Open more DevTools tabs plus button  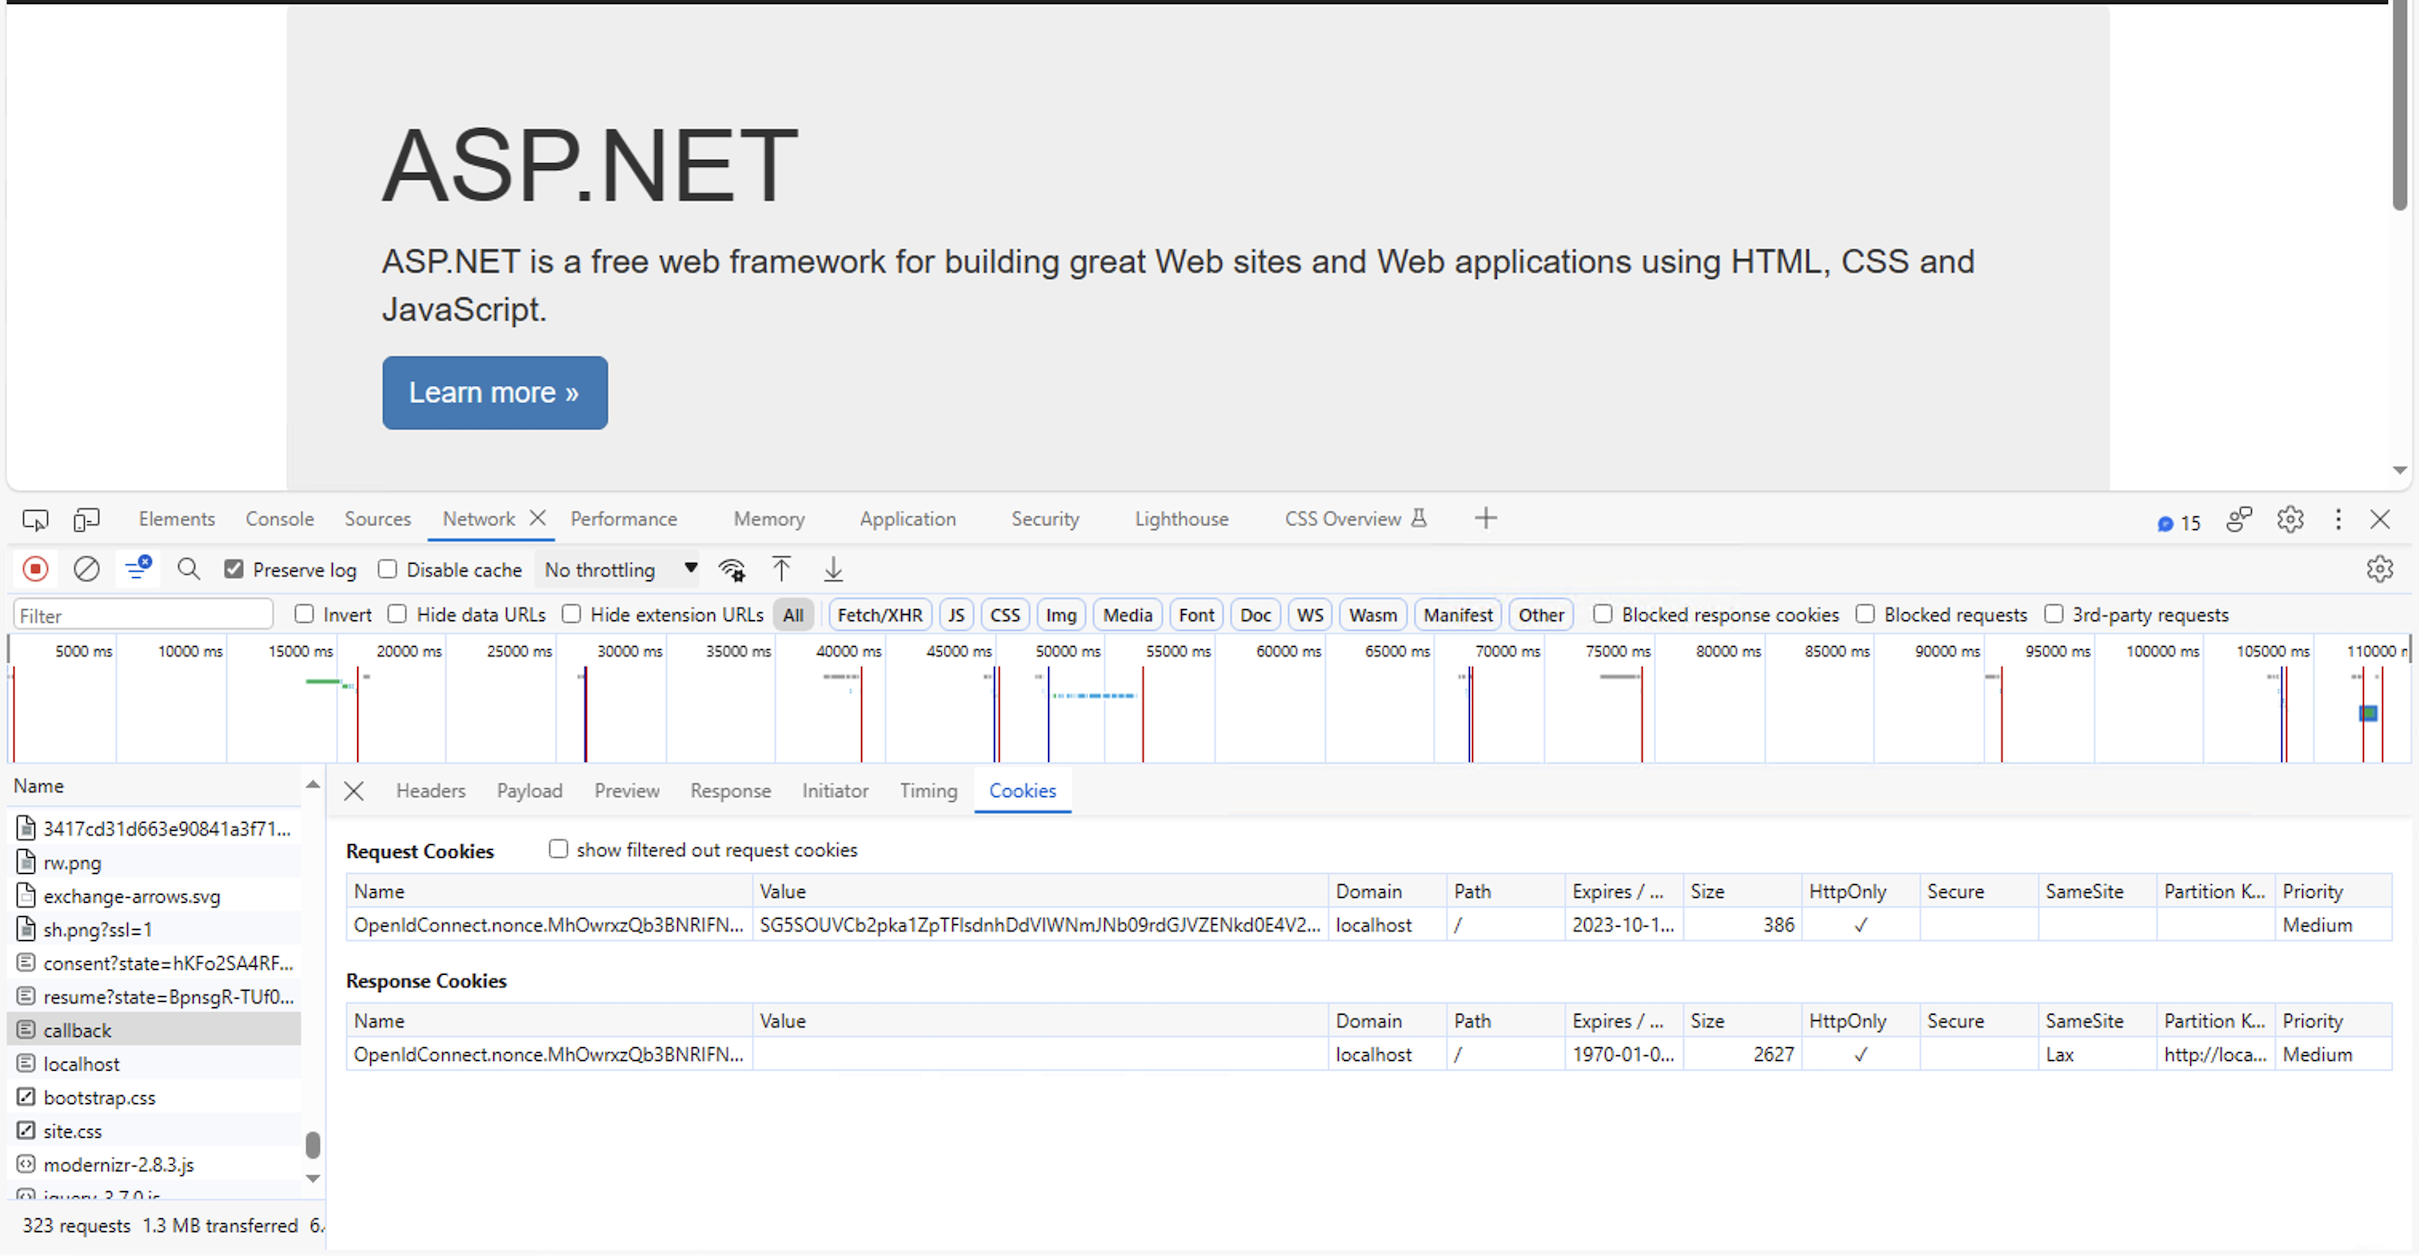click(x=1485, y=518)
